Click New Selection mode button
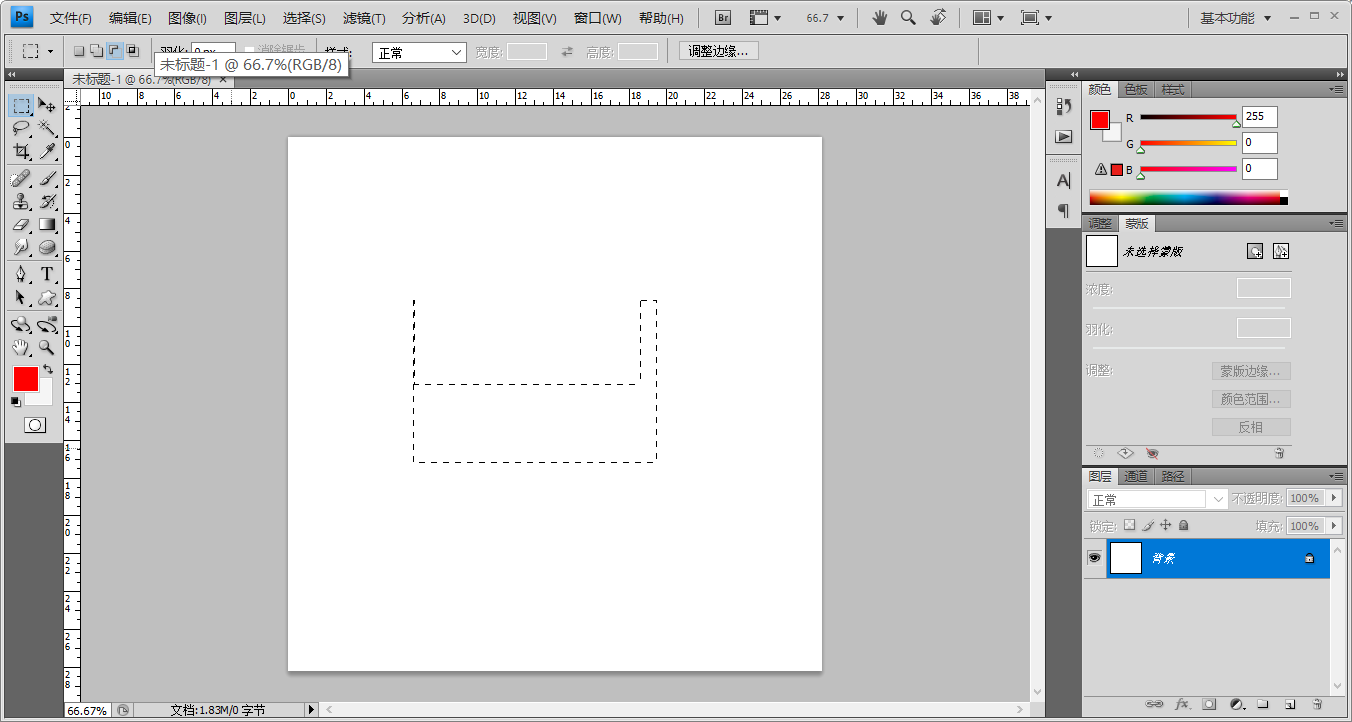This screenshot has height=722, width=1352. (x=79, y=51)
